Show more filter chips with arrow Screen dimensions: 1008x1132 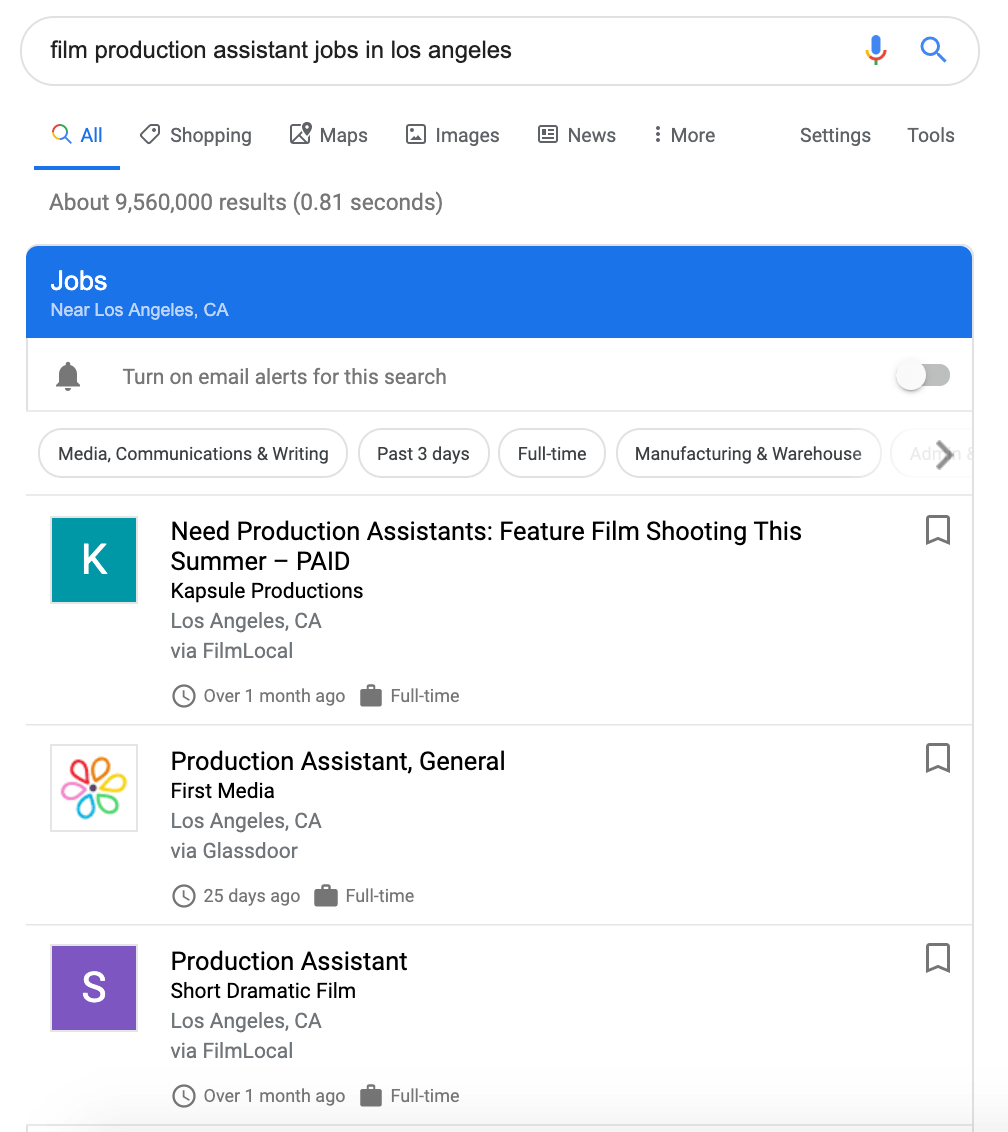pyautogui.click(x=944, y=454)
